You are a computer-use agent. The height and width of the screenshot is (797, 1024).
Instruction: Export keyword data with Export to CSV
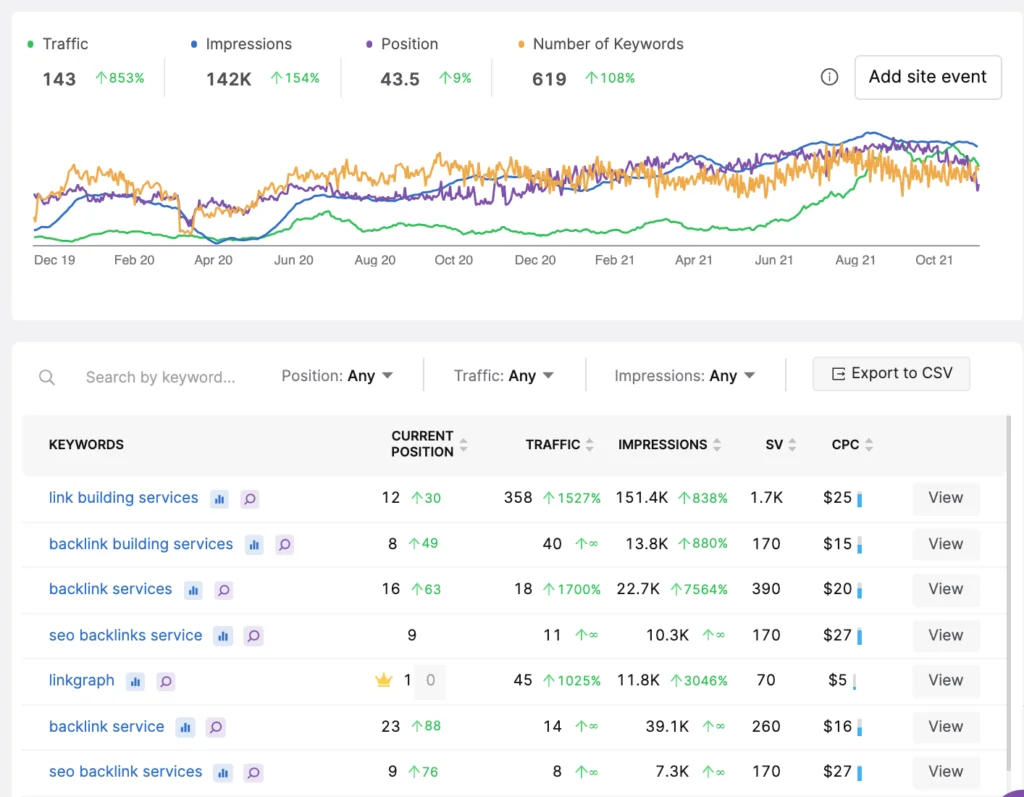(891, 374)
